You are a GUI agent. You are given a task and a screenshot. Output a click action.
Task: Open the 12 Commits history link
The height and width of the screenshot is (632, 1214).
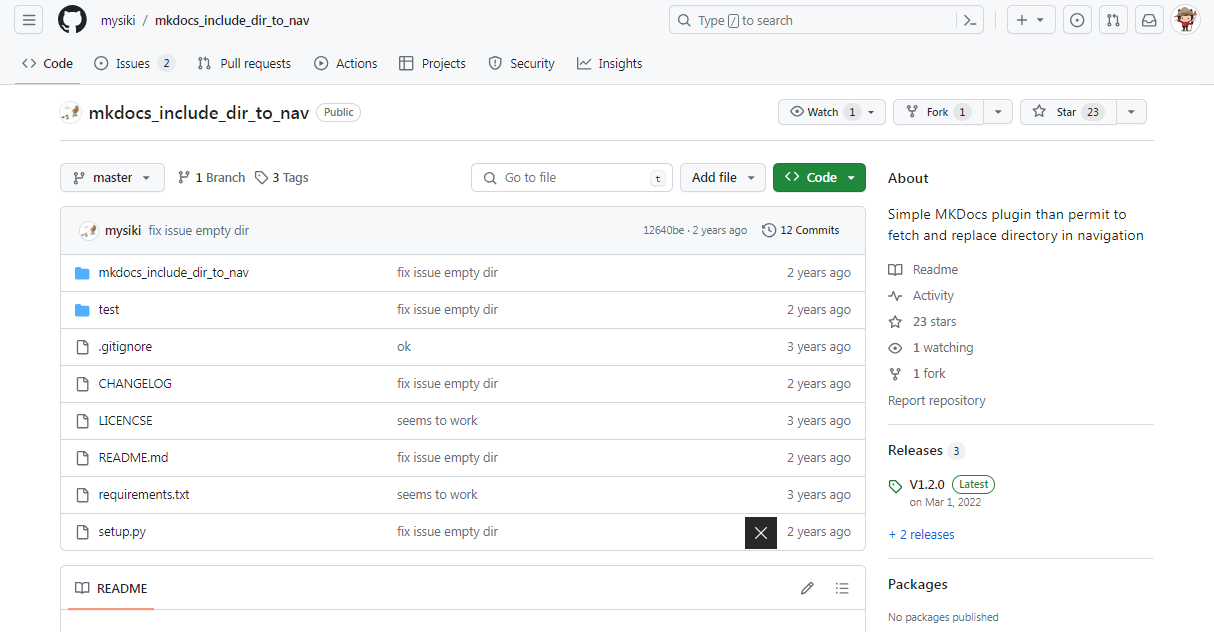click(x=800, y=230)
